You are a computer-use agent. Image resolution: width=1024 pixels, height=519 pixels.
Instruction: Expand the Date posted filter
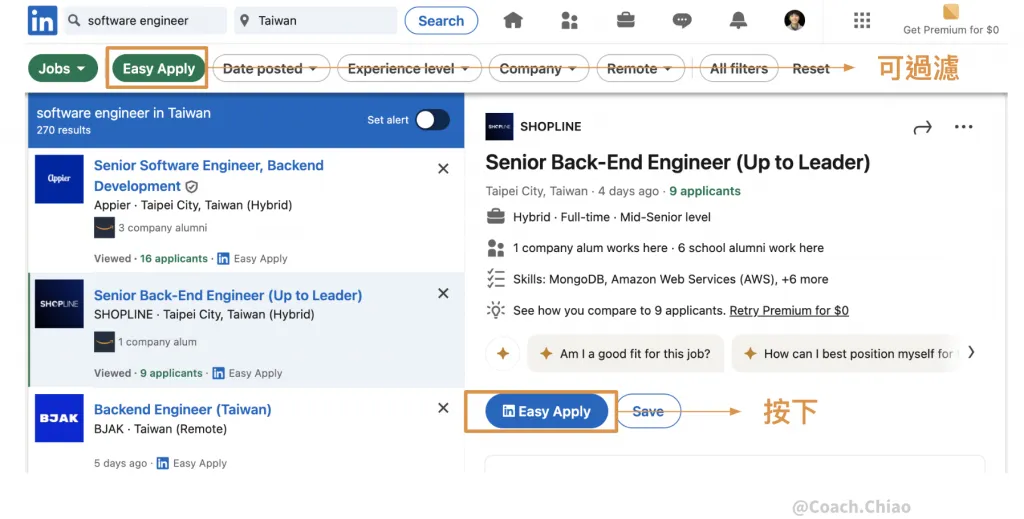click(270, 68)
